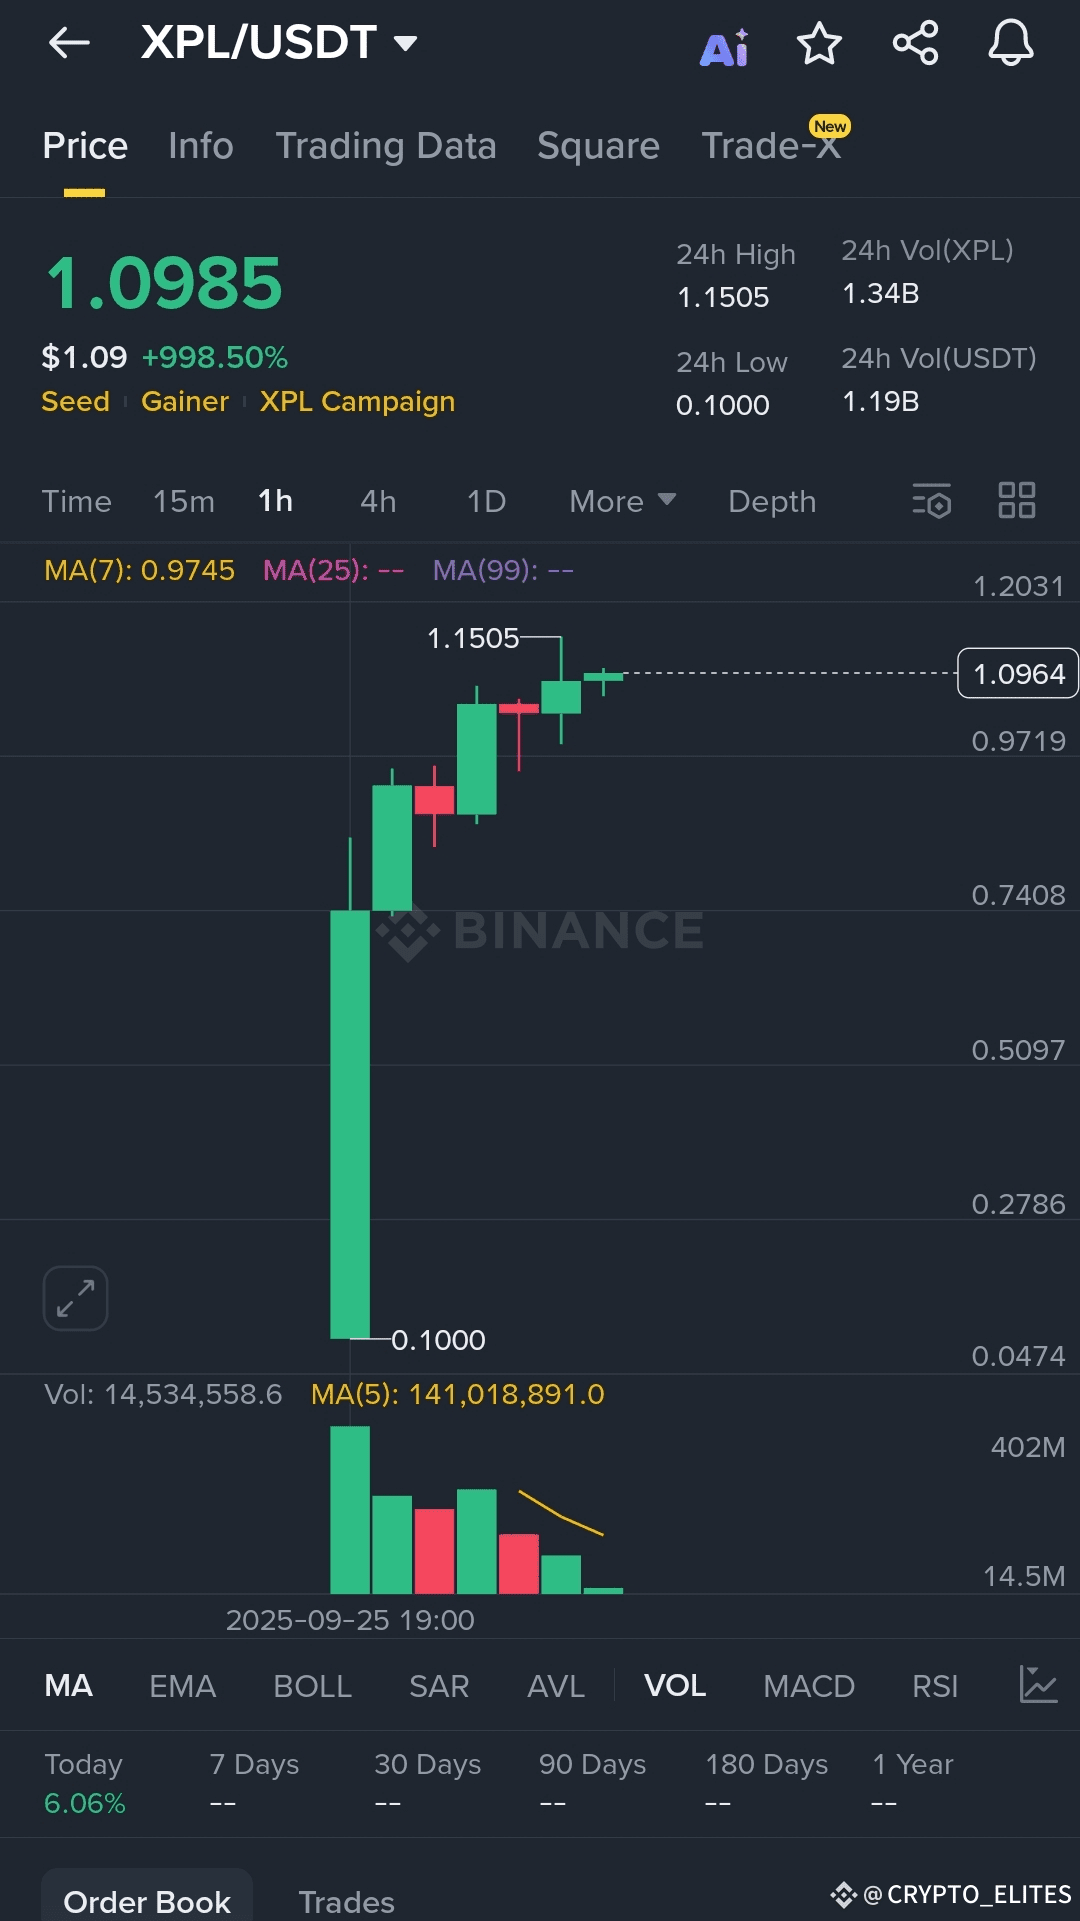The width and height of the screenshot is (1080, 1921).
Task: Open the XPL Campaign link
Action: pos(357,401)
